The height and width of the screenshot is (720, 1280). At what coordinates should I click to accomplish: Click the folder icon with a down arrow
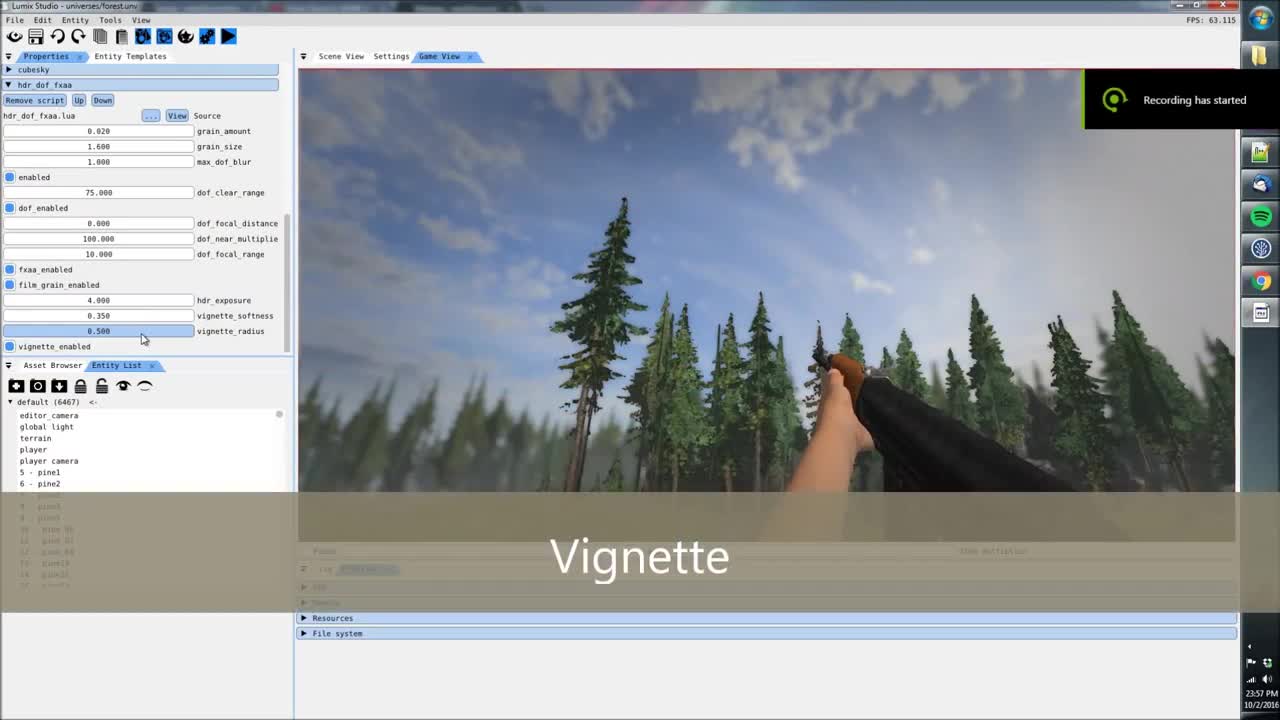point(59,386)
